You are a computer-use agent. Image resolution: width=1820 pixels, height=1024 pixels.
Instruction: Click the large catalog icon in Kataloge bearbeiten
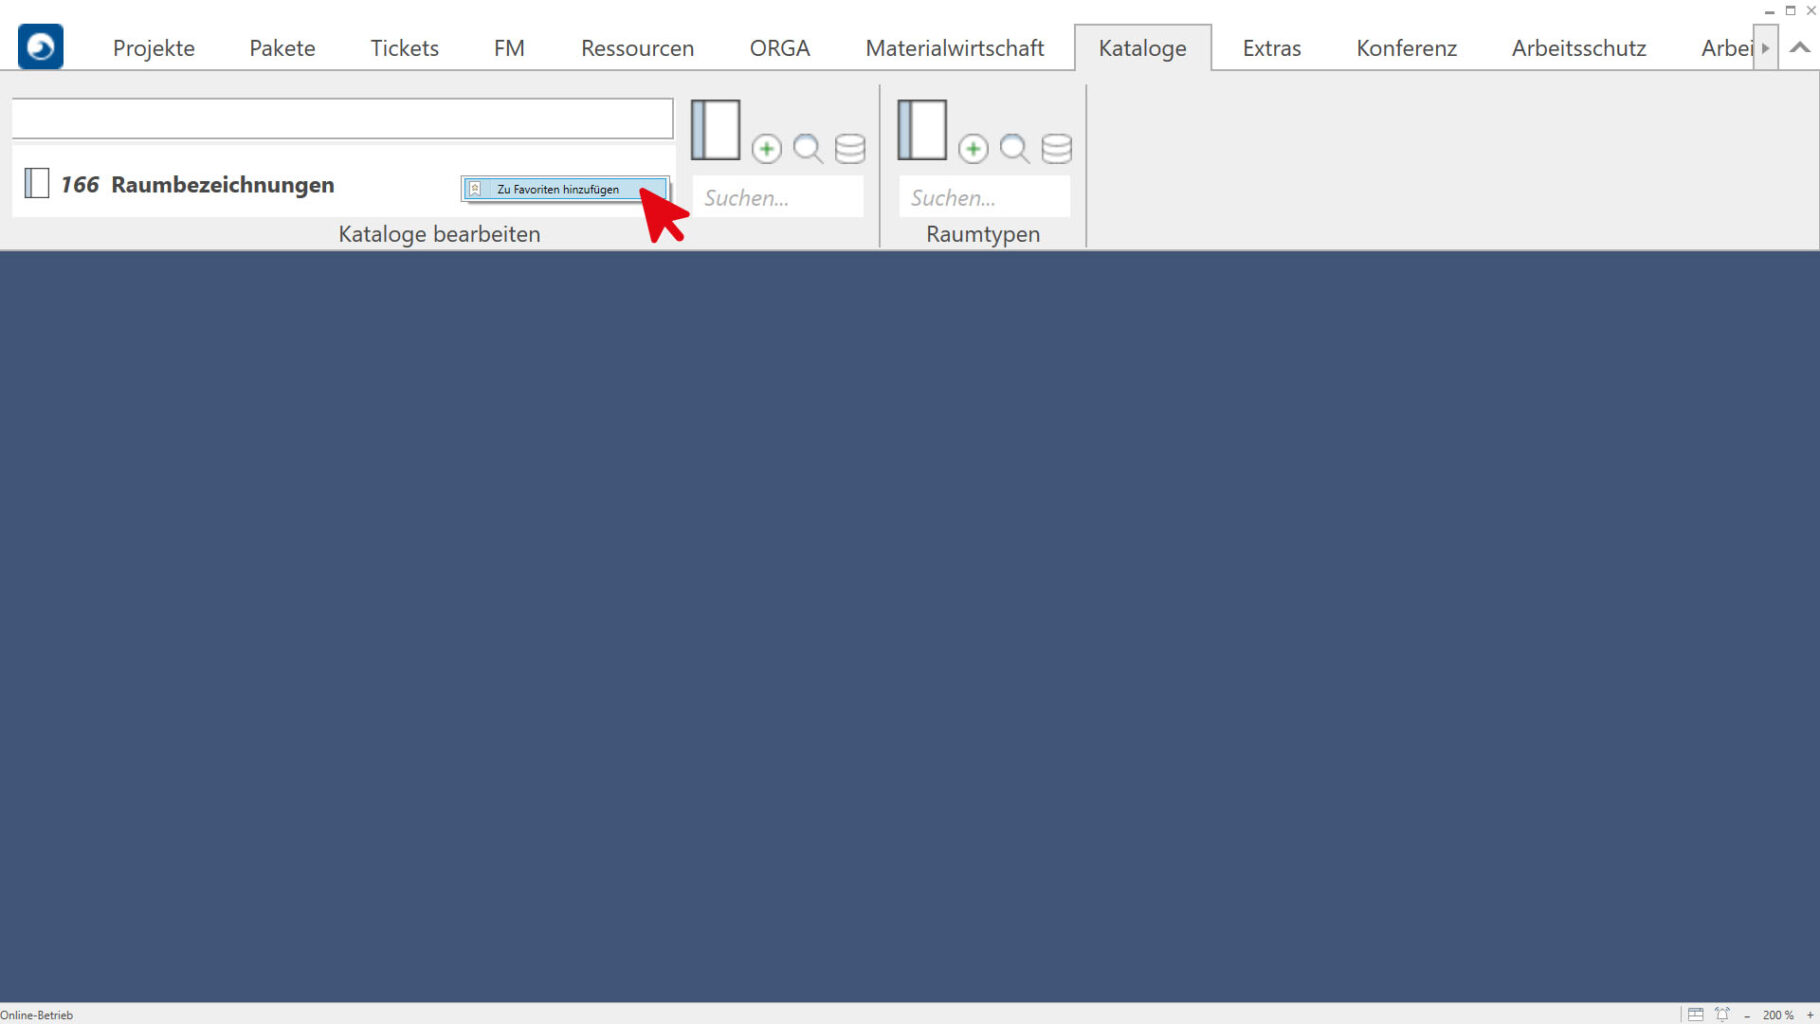[715, 130]
